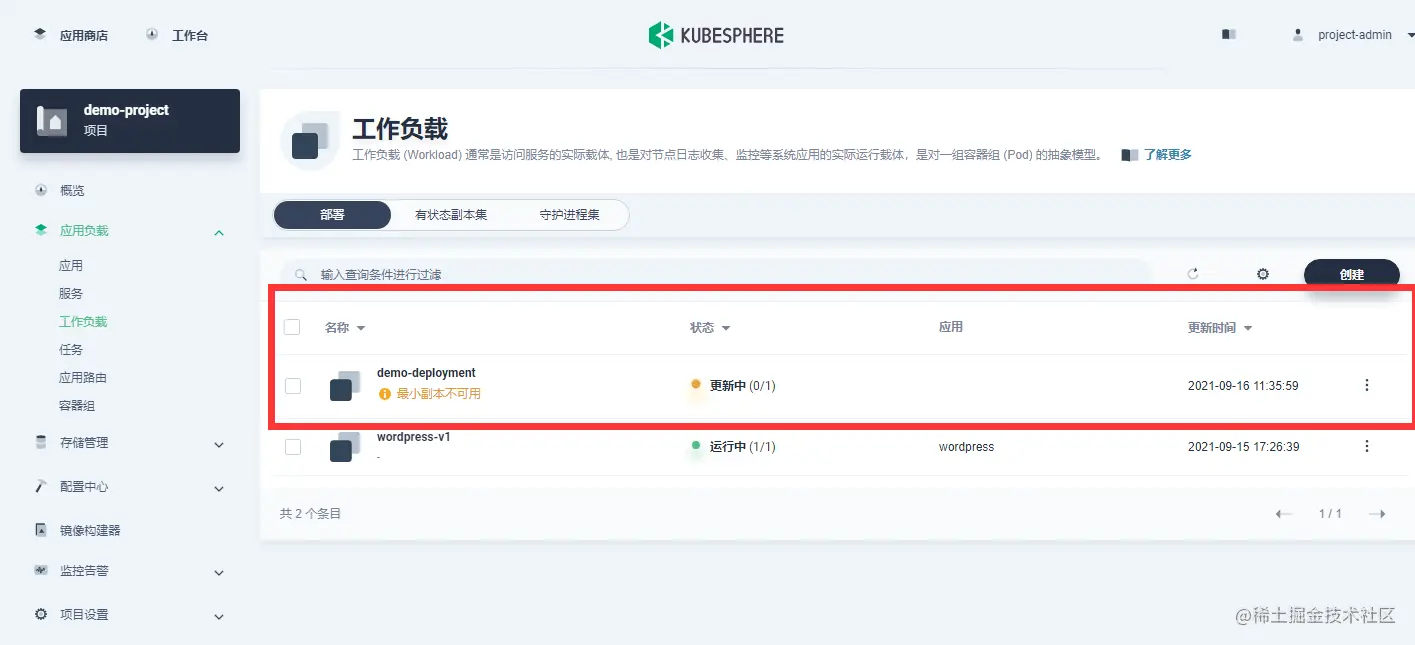Viewport: 1415px width, 645px height.
Task: Open the demo-deployment workload link
Action: tap(426, 373)
